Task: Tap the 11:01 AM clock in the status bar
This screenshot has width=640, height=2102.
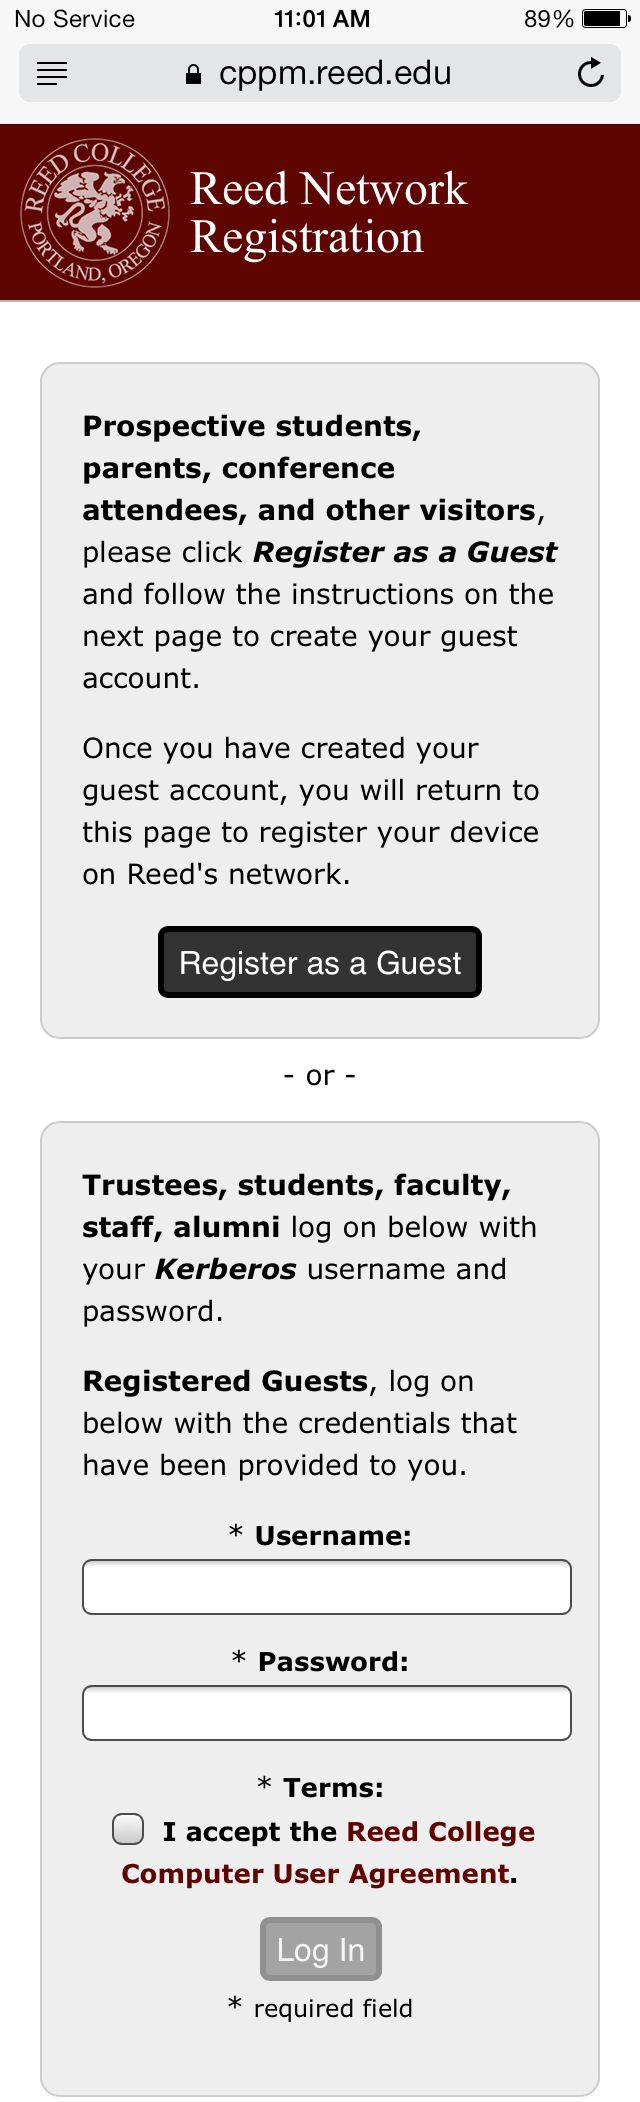Action: pos(321,19)
